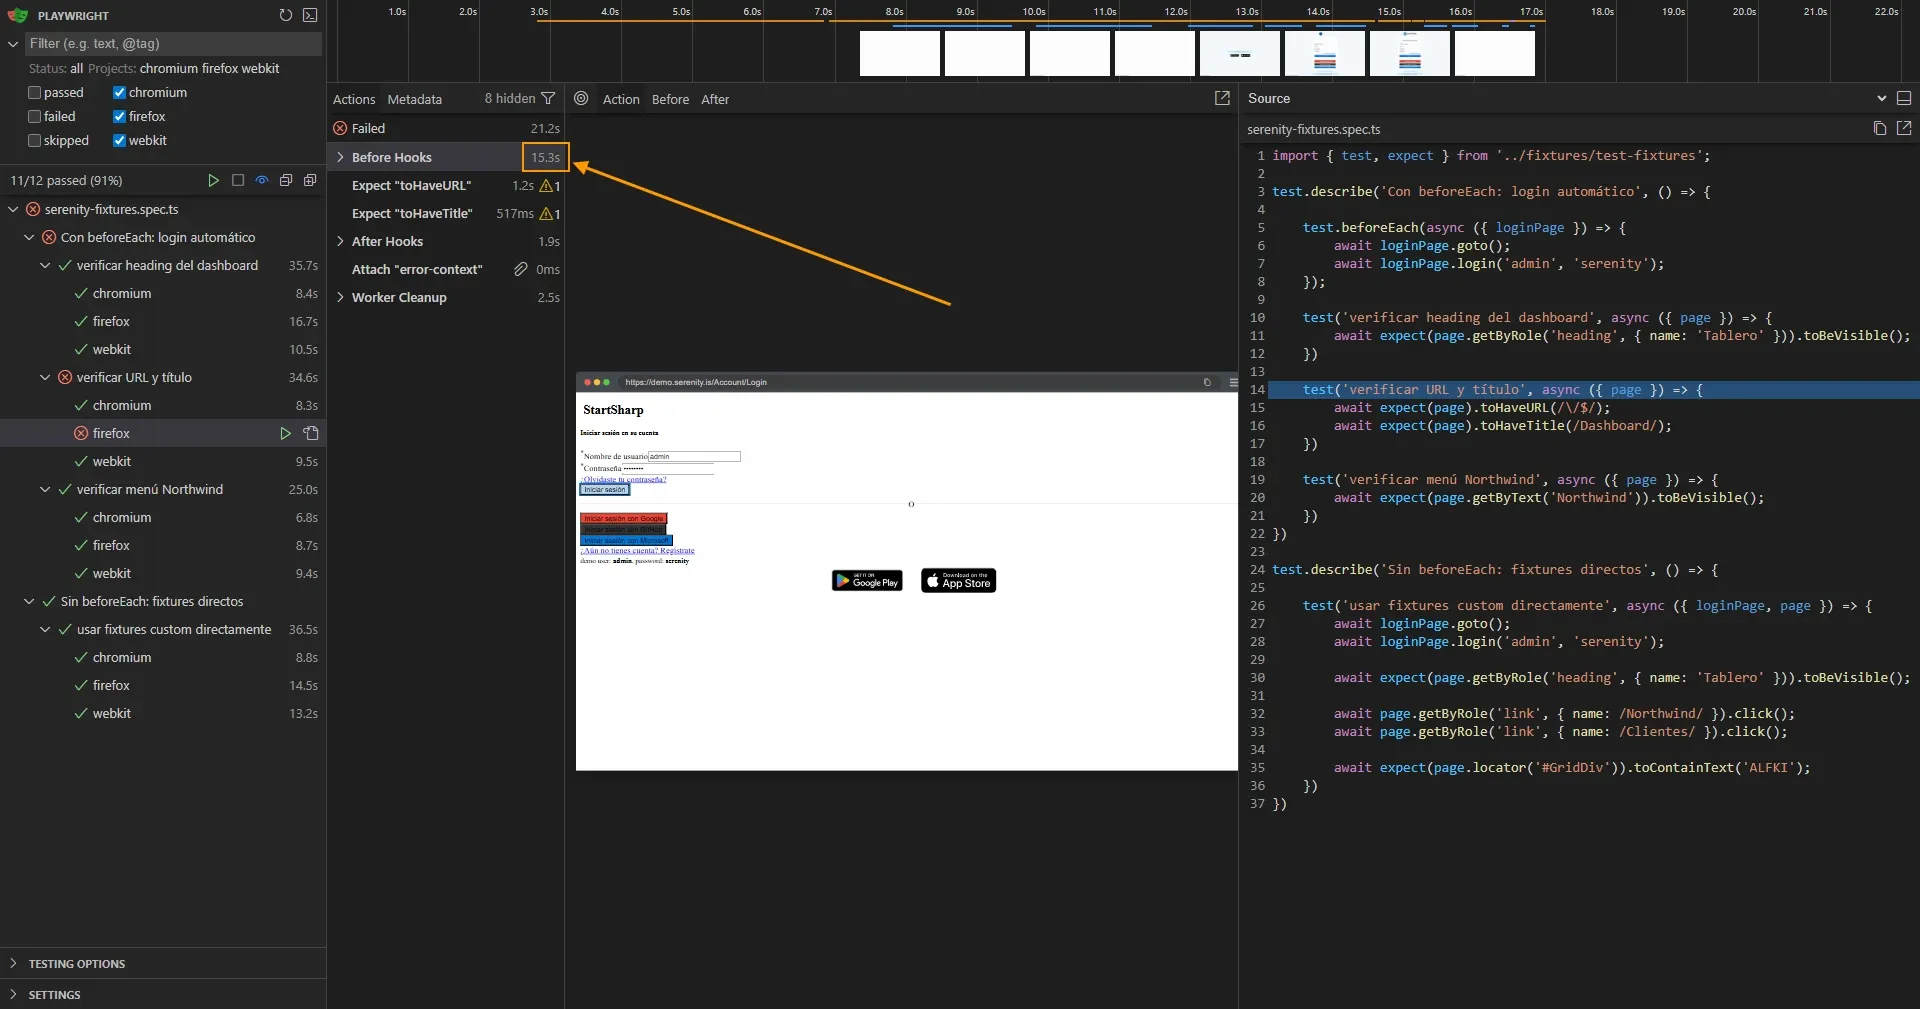1920x1009 pixels.
Task: Open the actions filter funnel
Action: tap(550, 99)
